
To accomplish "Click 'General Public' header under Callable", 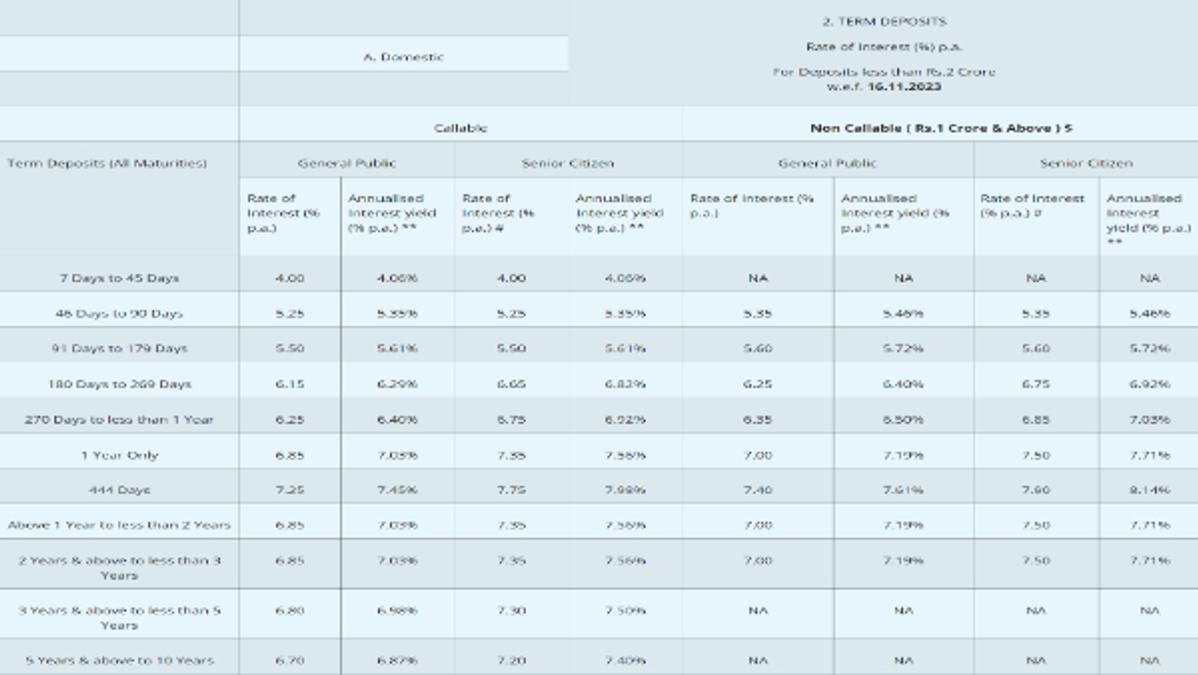I will click(x=347, y=163).
